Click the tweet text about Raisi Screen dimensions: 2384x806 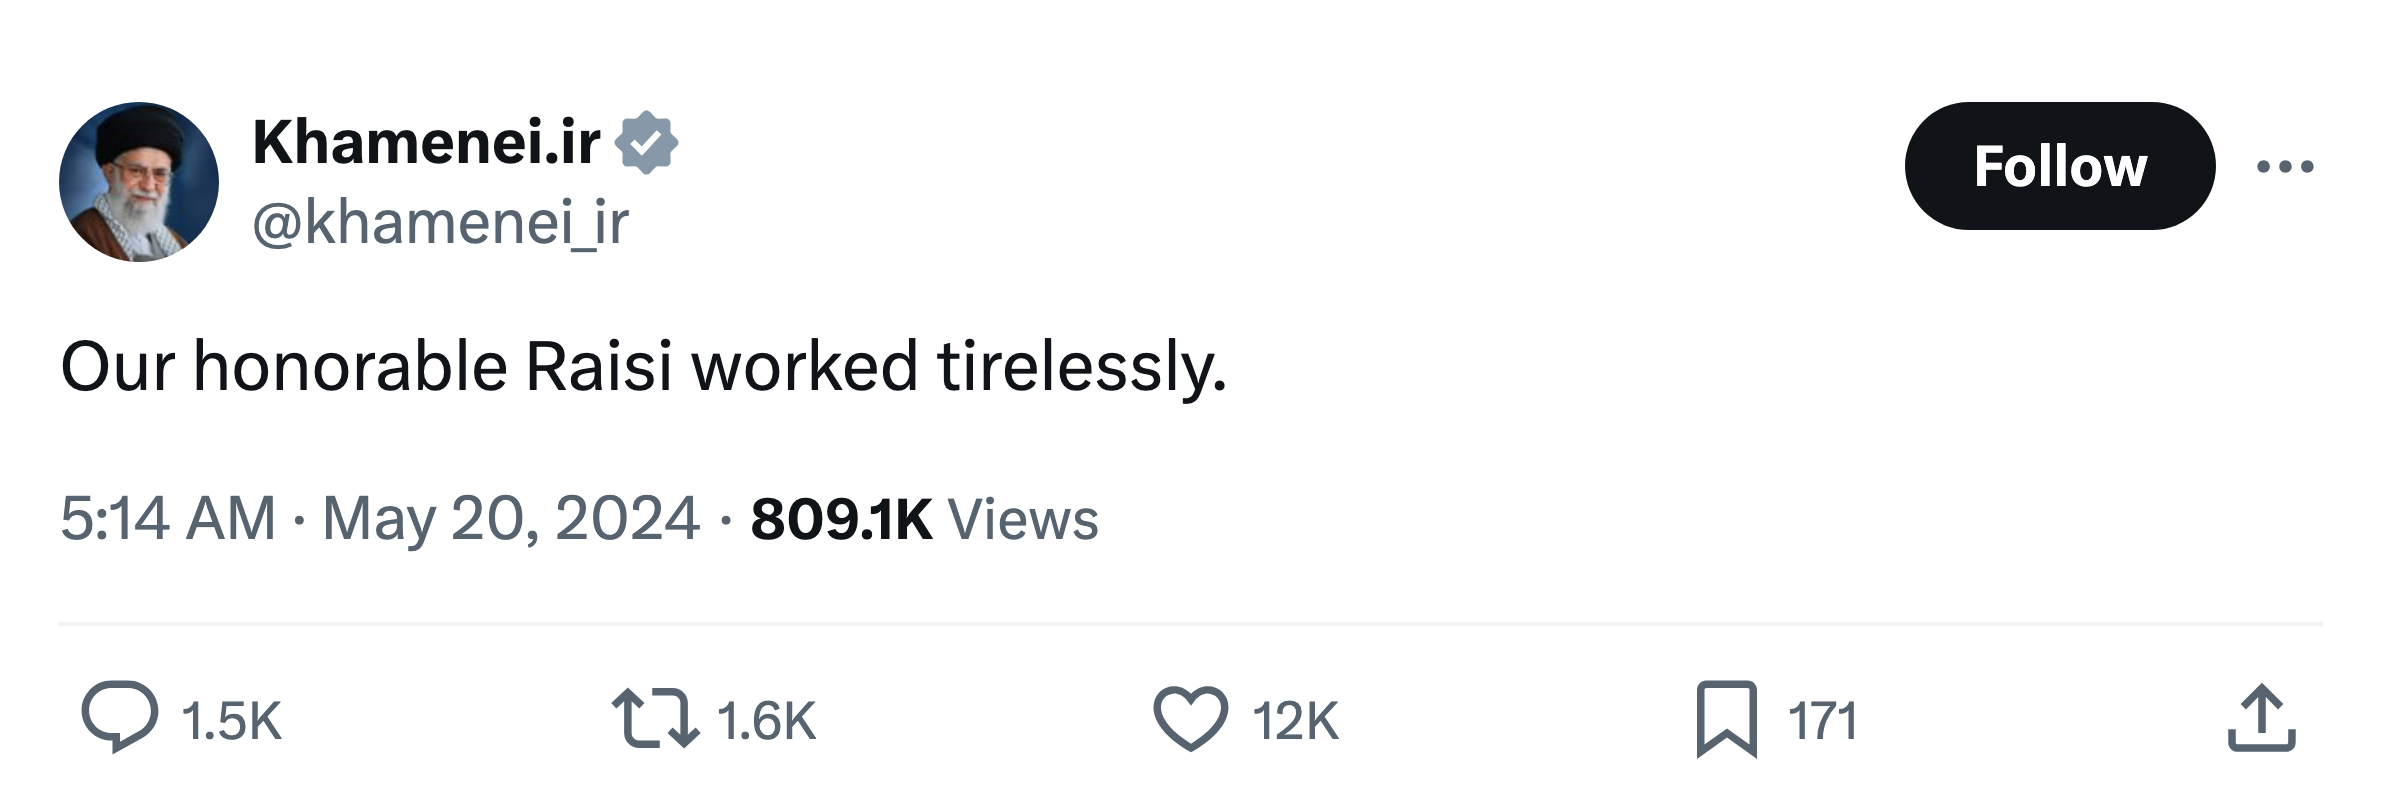(643, 367)
